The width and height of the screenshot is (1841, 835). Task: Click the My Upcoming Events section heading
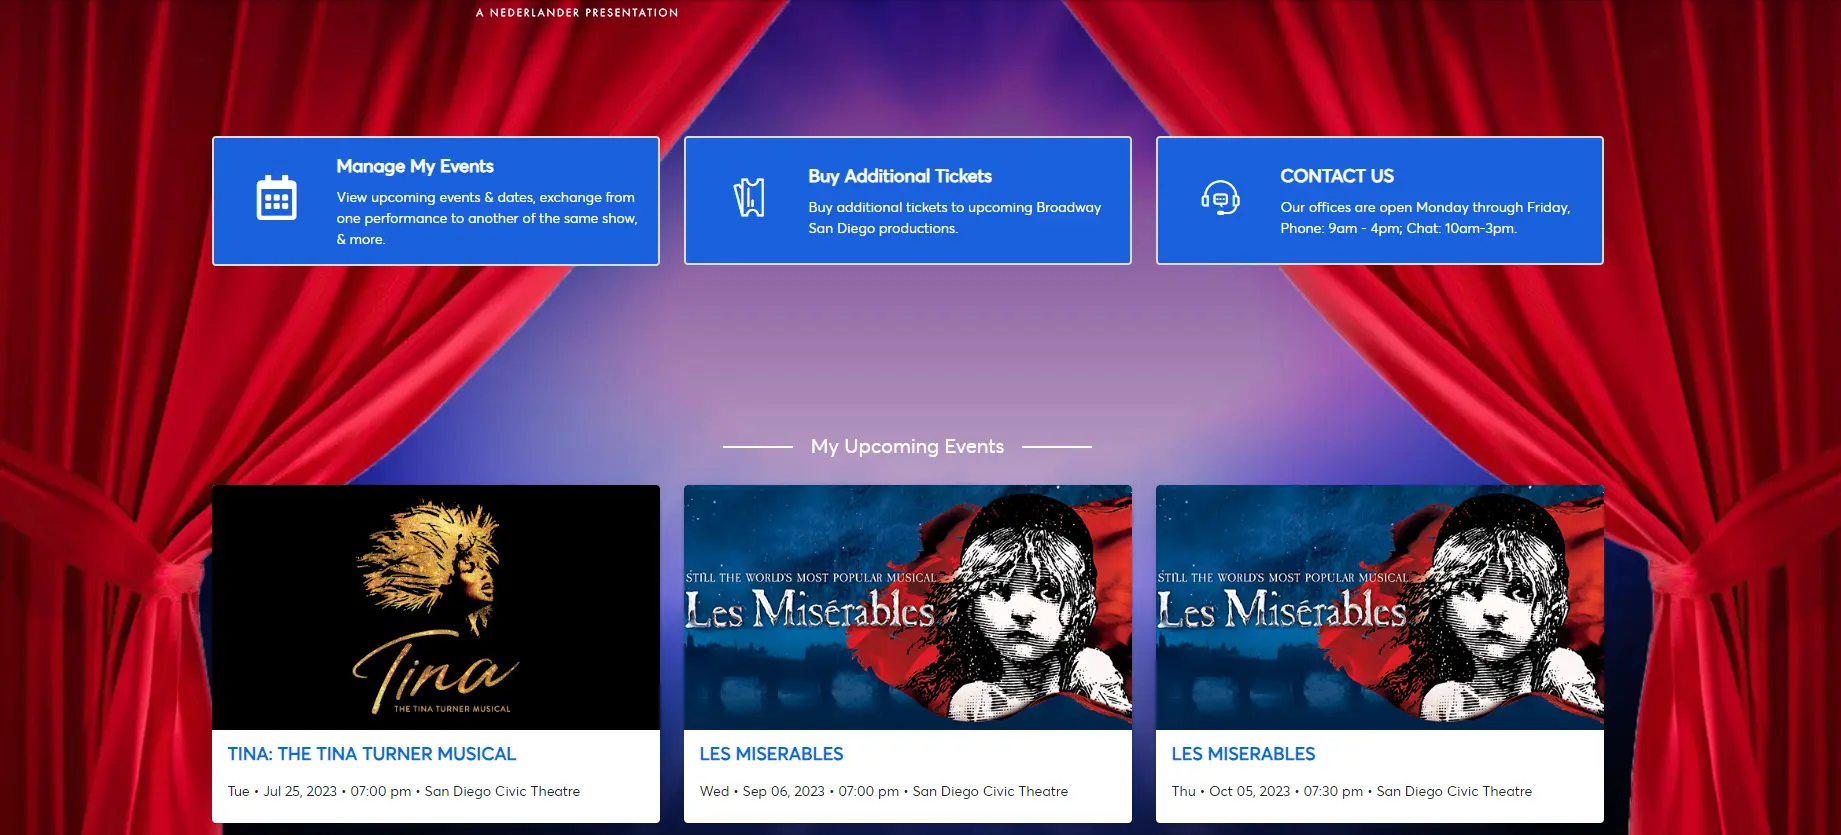pyautogui.click(x=907, y=446)
